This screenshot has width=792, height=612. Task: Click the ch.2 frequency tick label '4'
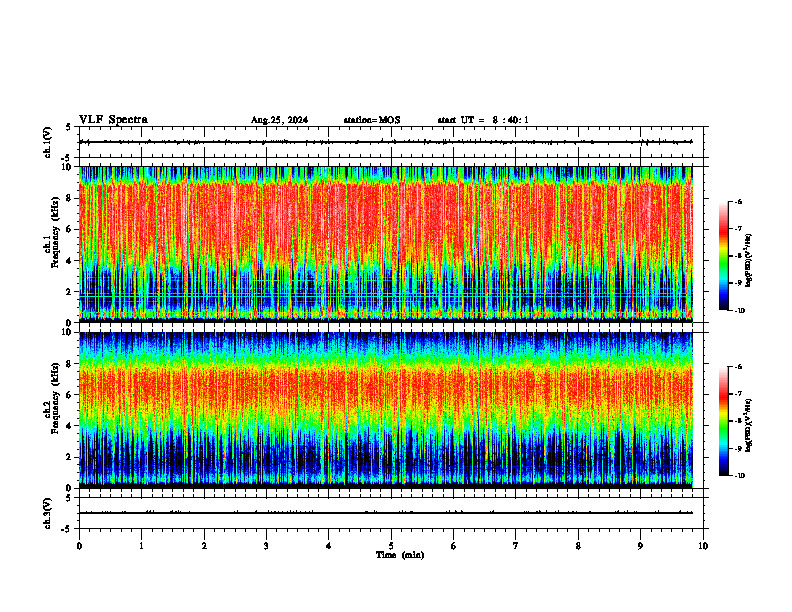point(70,426)
